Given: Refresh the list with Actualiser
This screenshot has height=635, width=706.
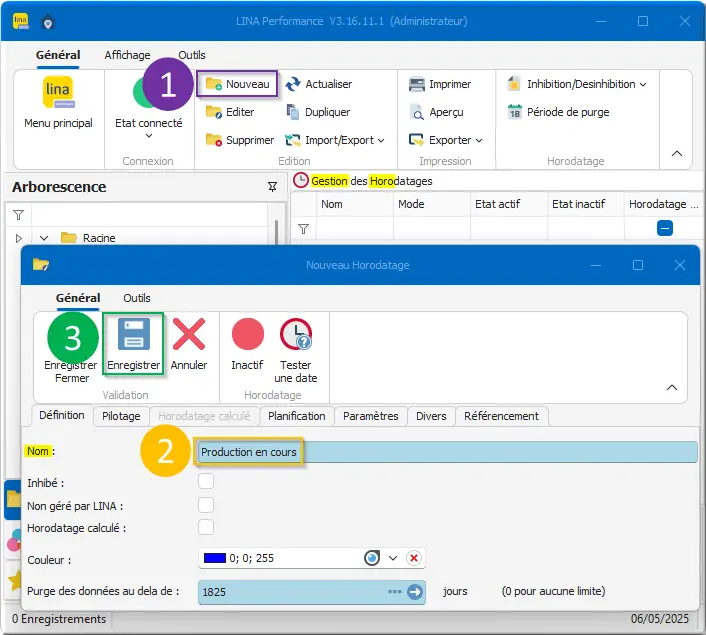Looking at the screenshot, I should [x=319, y=84].
